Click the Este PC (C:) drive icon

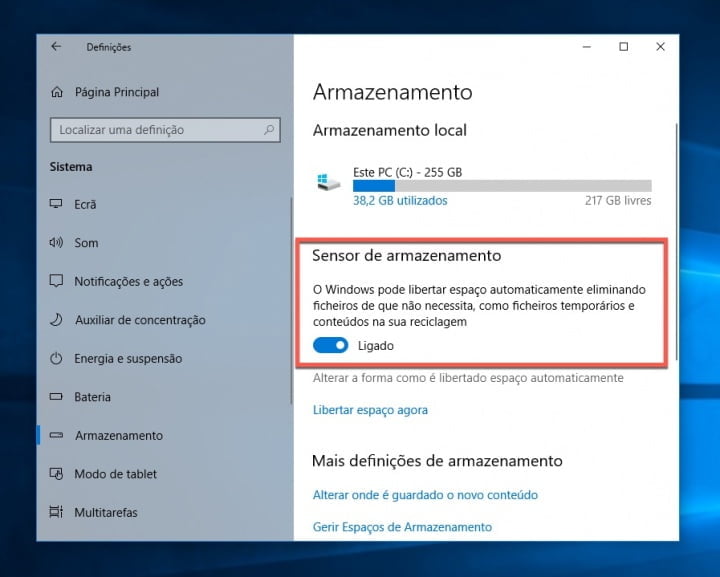click(329, 183)
